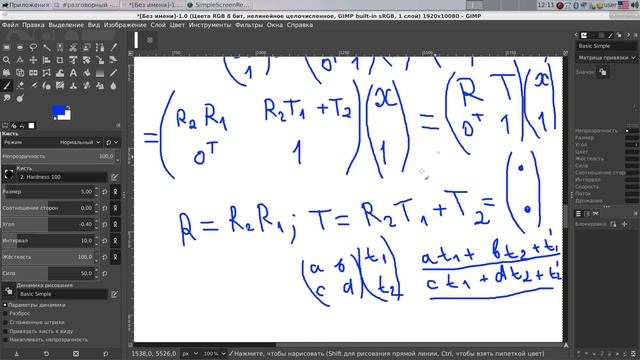Open the Выделение menu
This screenshot has height=360, width=640.
coord(66,25)
